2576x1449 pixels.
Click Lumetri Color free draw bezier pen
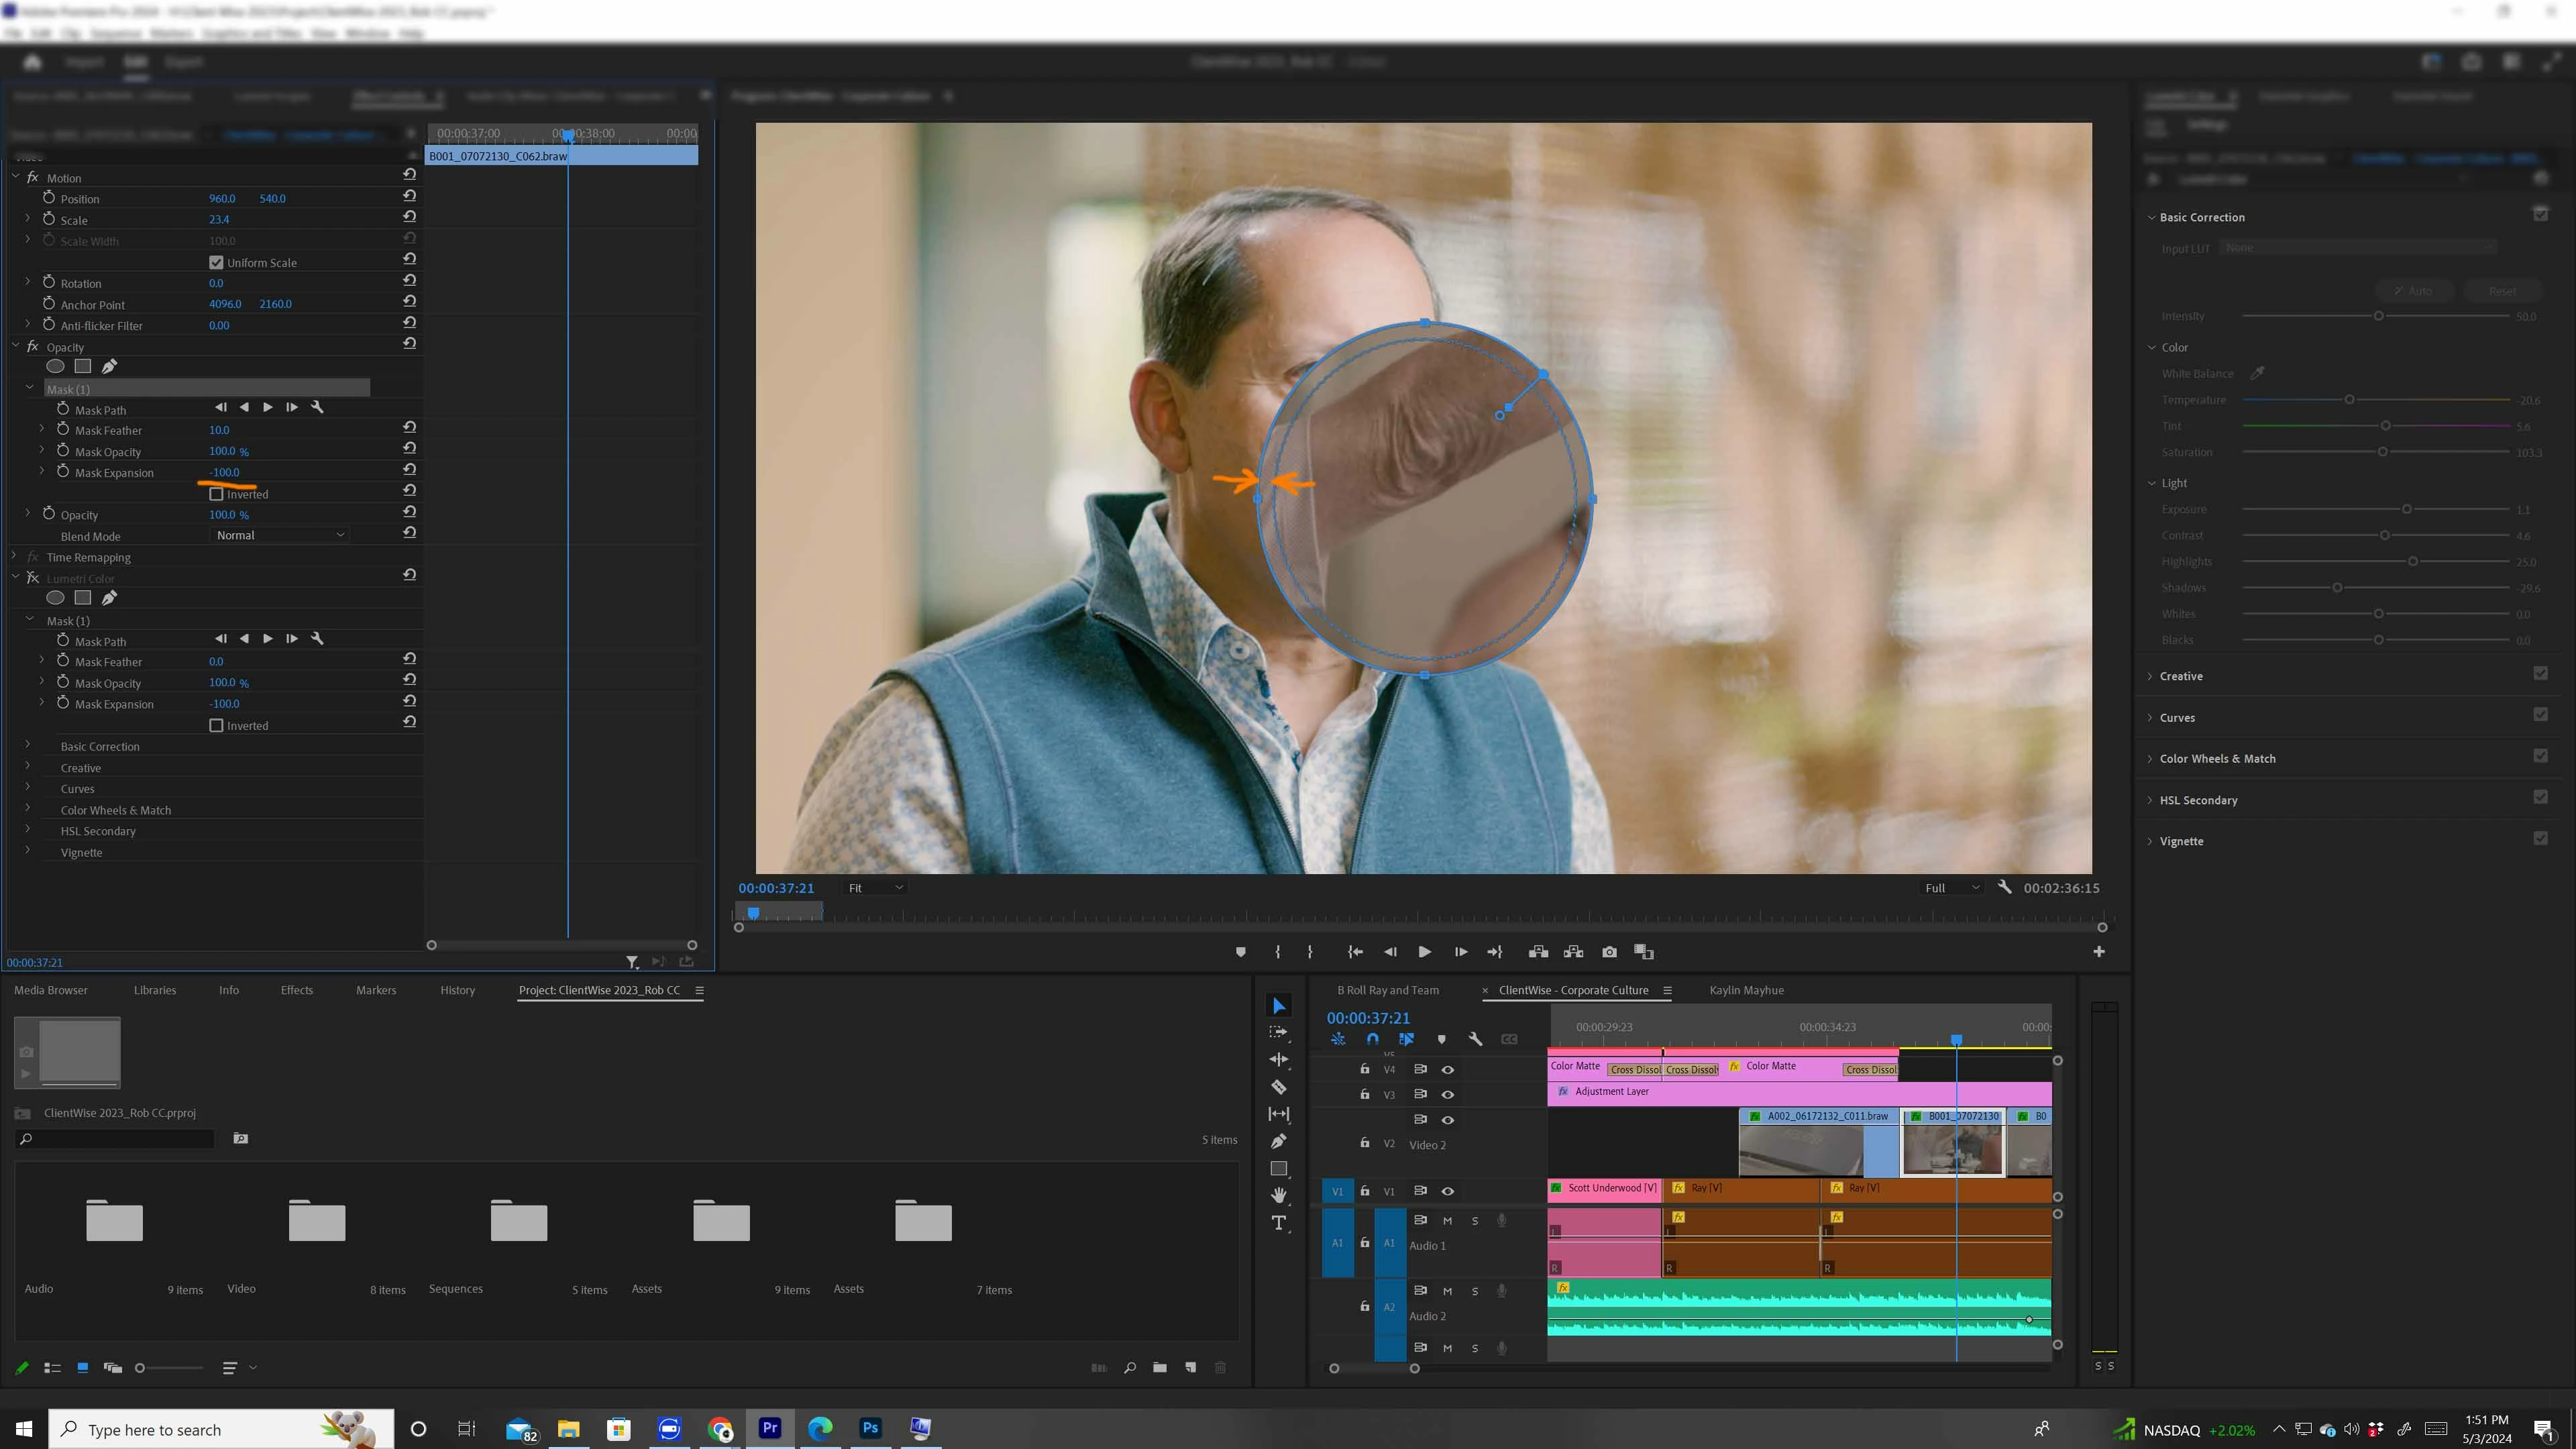(x=109, y=598)
